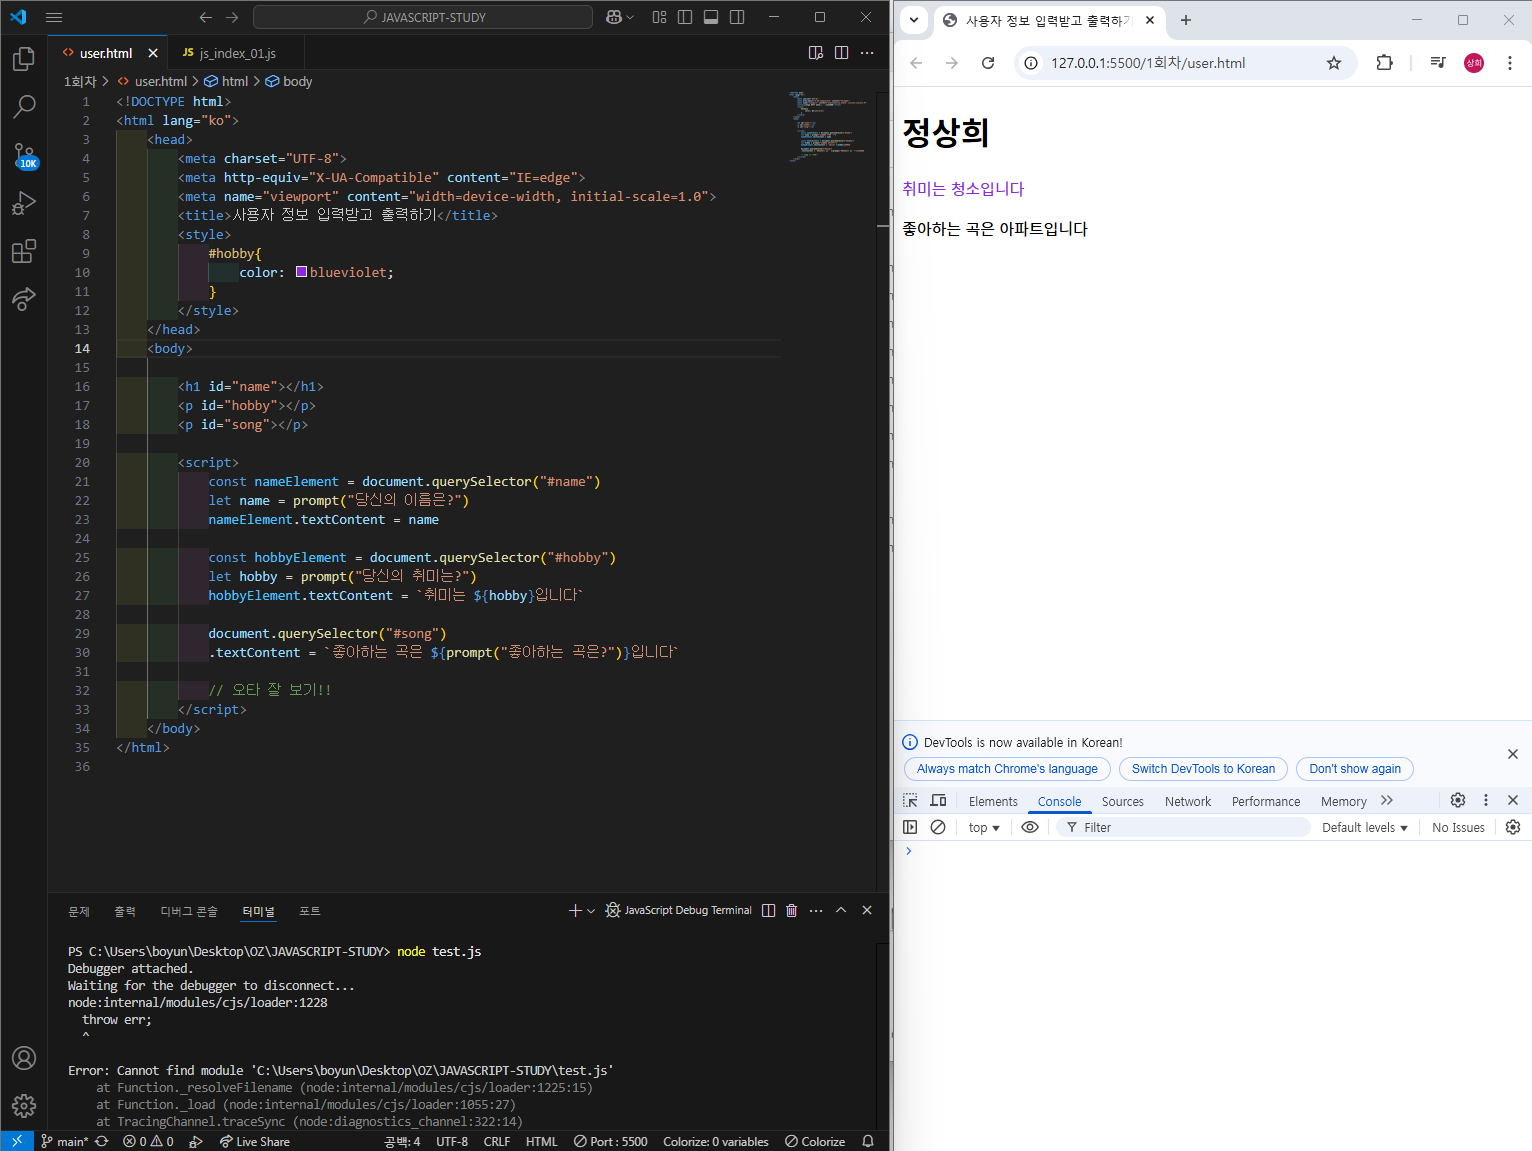This screenshot has height=1151, width=1532.
Task: Open the Live Share activity bar icon
Action: (x=24, y=298)
